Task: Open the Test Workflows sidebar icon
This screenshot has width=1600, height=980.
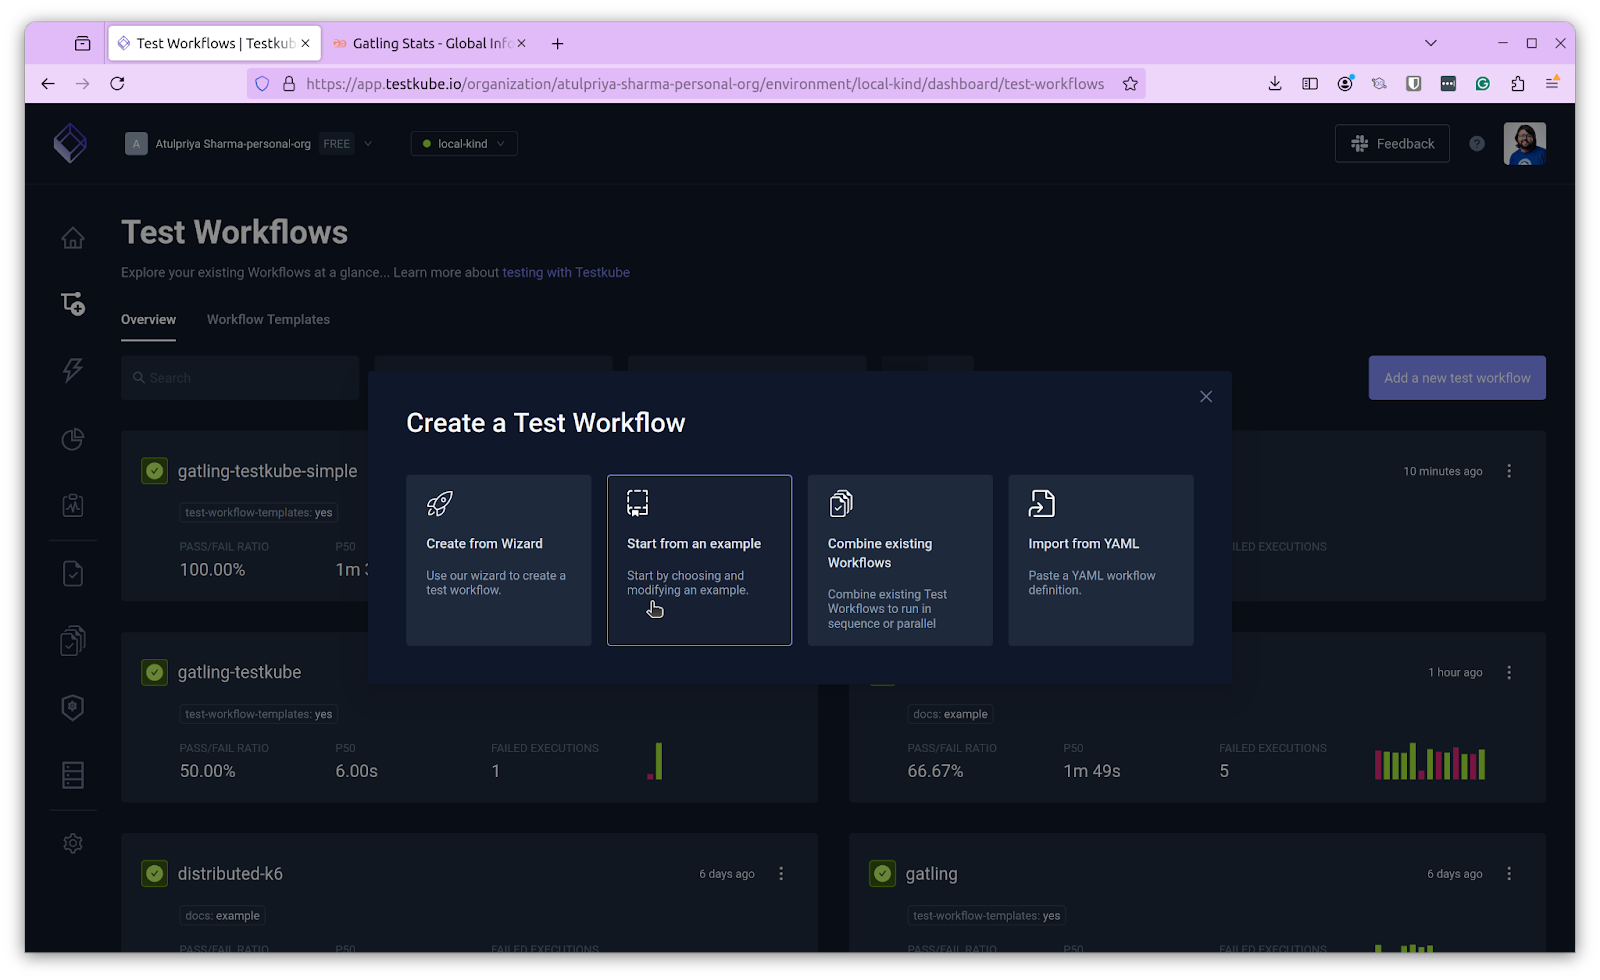Action: (x=73, y=304)
